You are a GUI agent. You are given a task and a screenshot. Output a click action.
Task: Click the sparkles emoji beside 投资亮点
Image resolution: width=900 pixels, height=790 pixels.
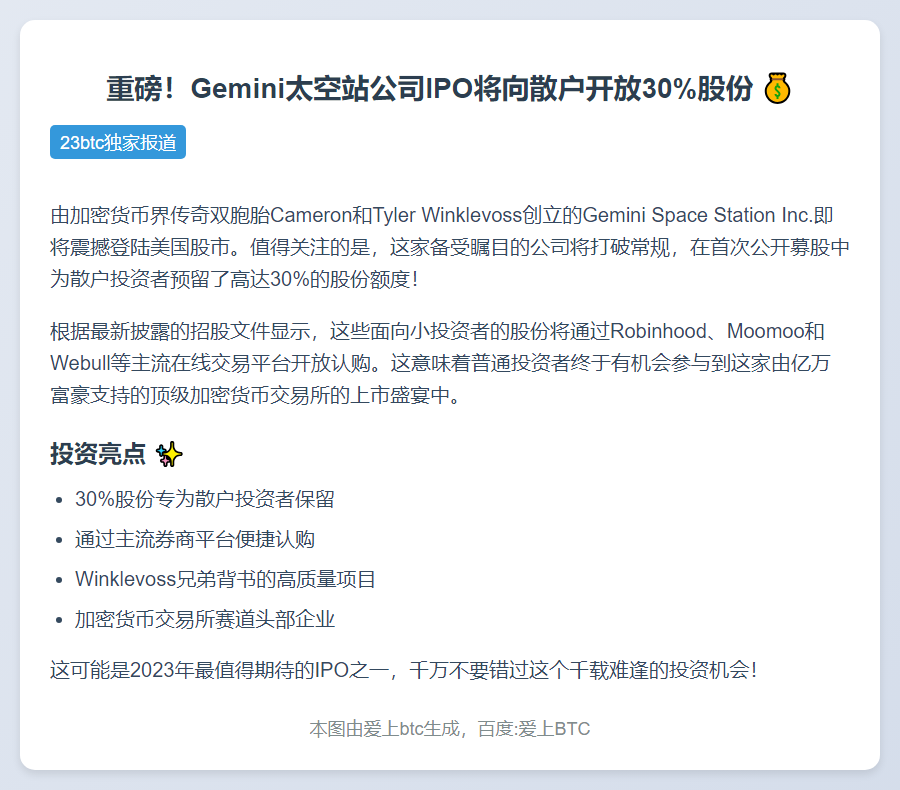(170, 455)
